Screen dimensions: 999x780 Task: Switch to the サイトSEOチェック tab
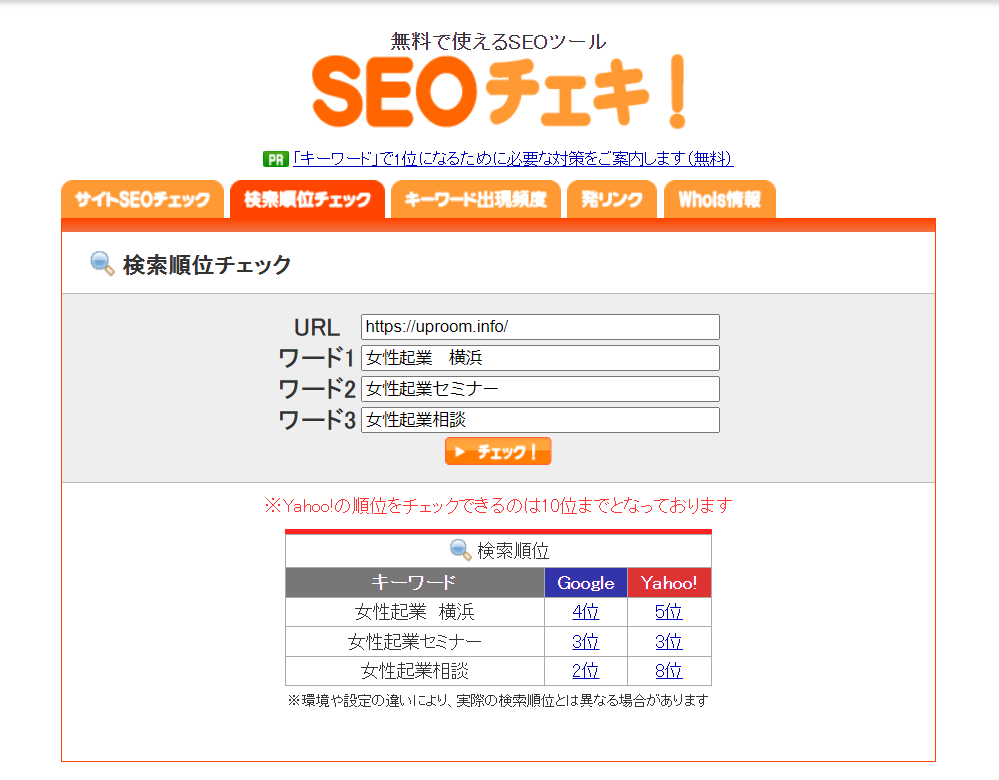(142, 199)
